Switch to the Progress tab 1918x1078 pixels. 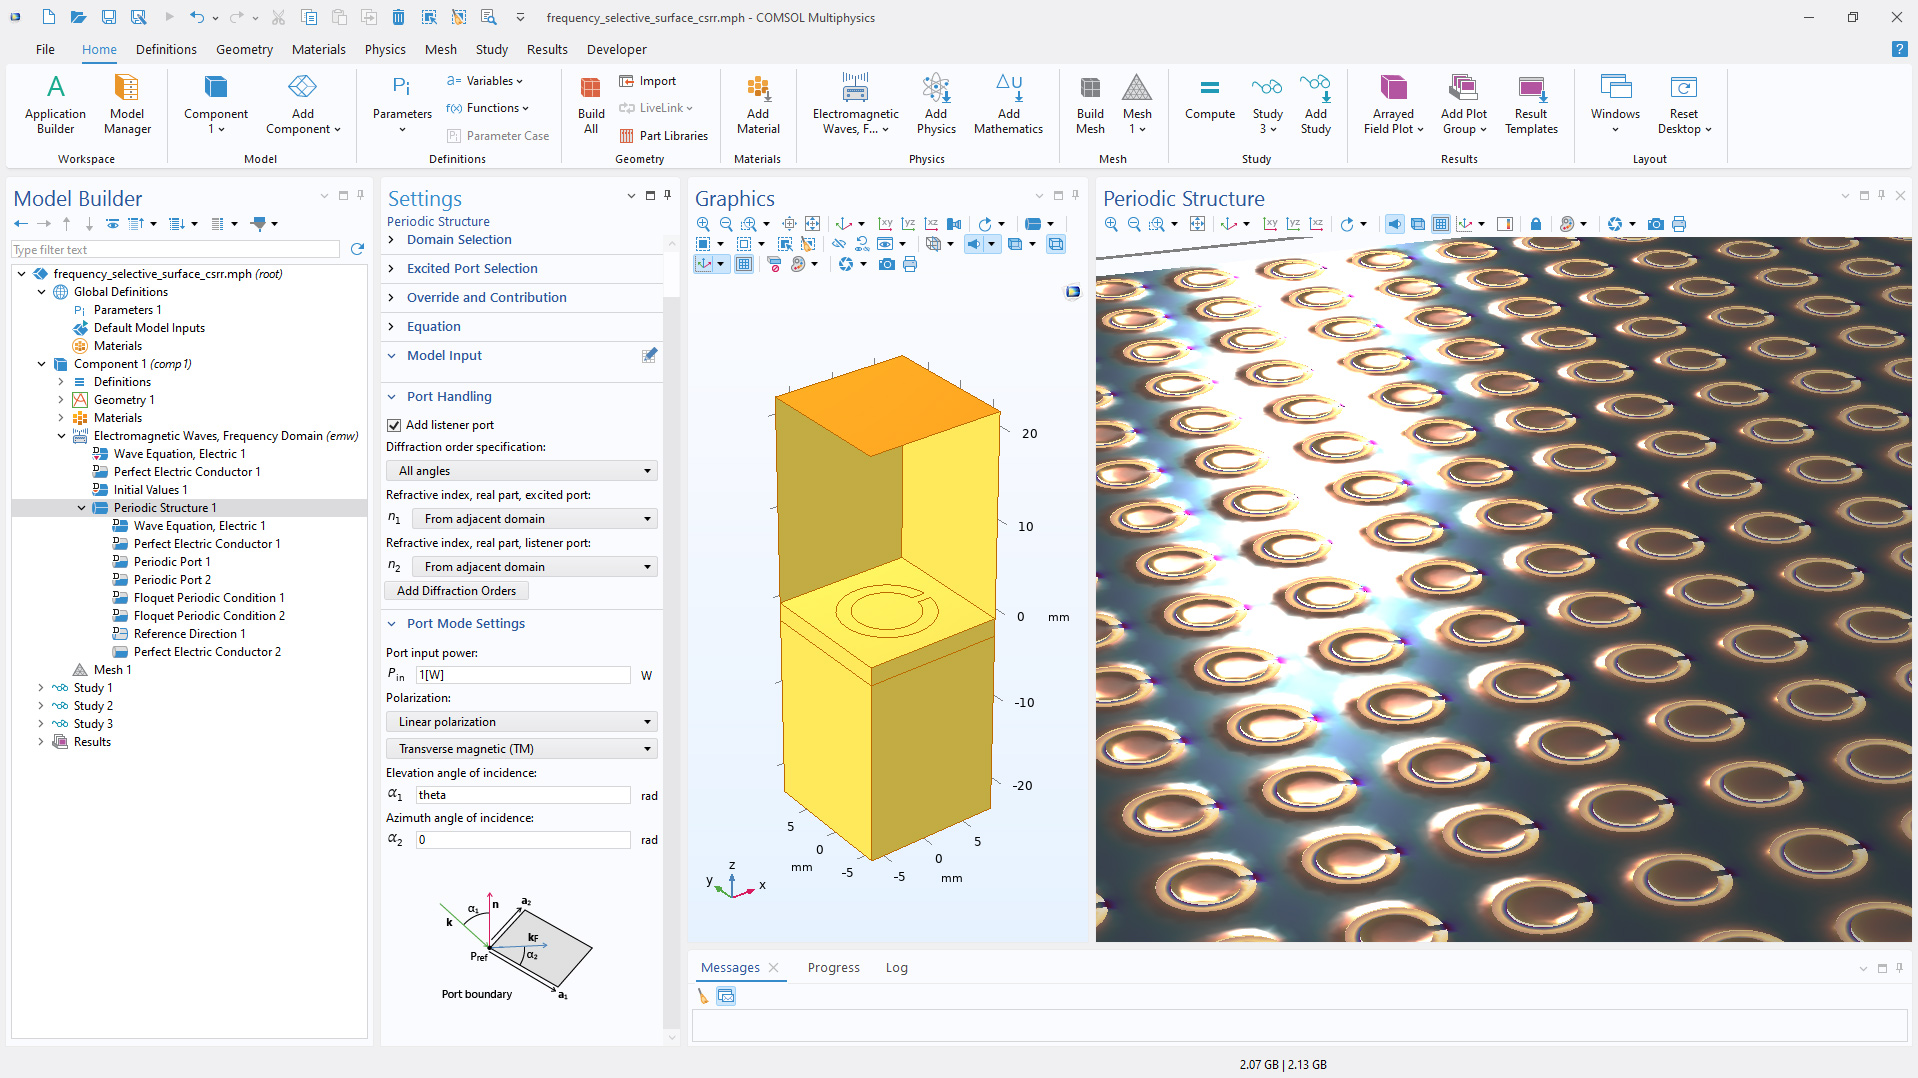[833, 967]
